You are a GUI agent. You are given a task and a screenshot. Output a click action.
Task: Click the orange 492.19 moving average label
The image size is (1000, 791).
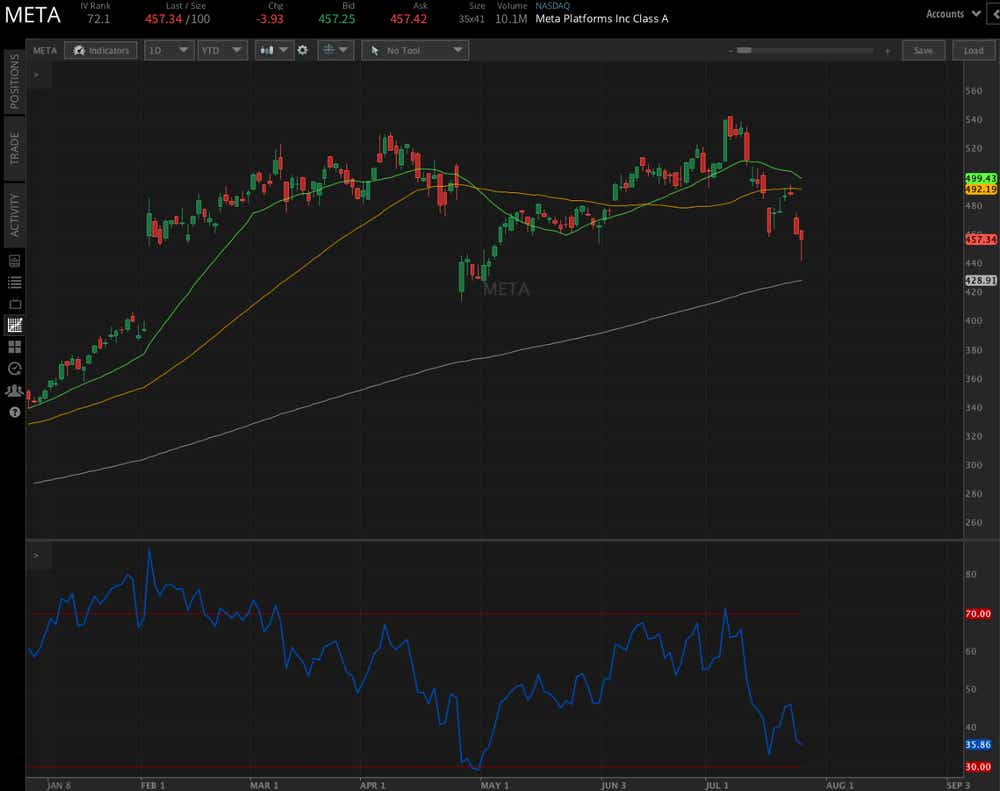pyautogui.click(x=980, y=189)
